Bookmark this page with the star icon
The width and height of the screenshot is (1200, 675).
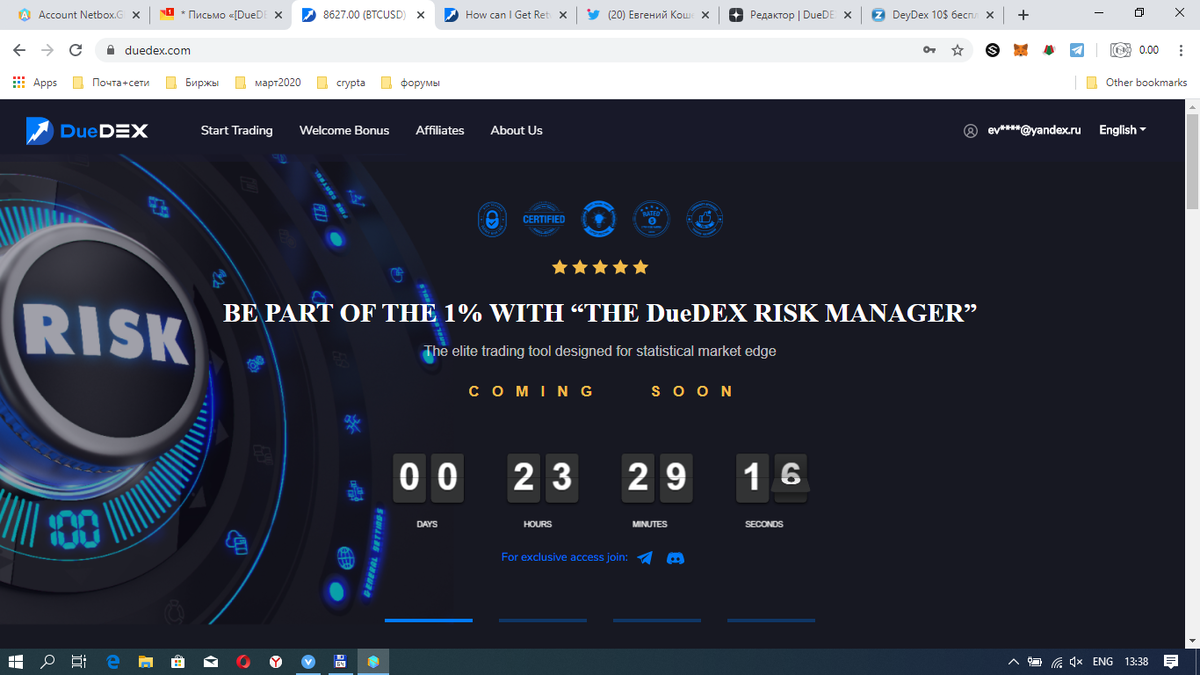point(957,50)
